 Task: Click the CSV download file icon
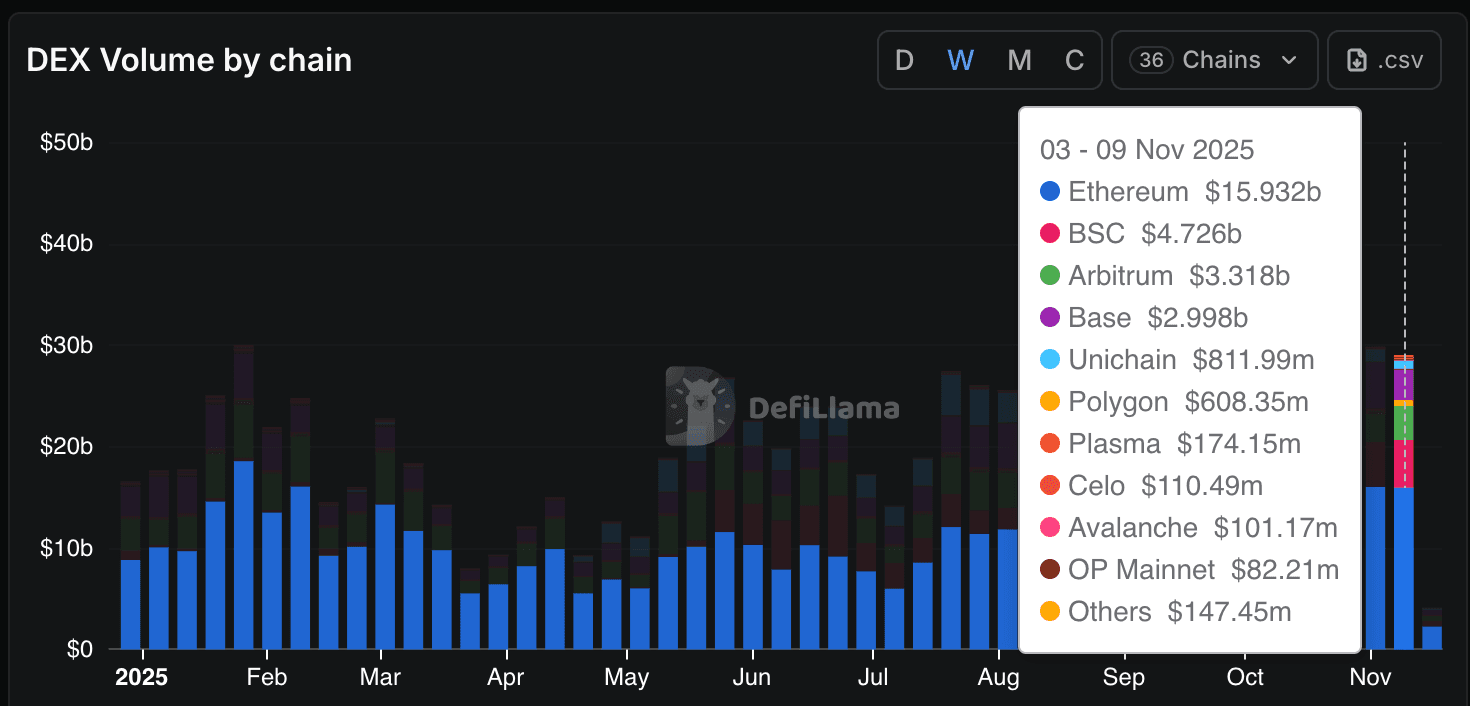pos(1357,61)
